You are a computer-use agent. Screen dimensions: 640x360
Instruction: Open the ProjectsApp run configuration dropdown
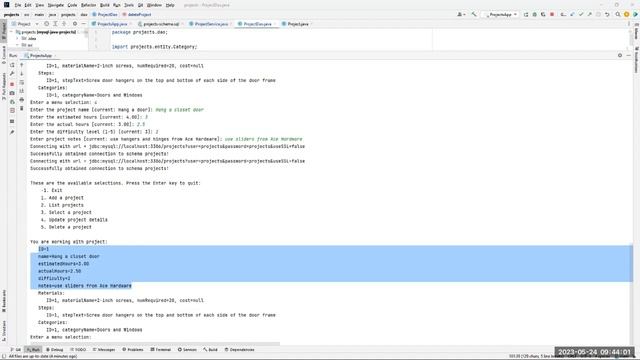[501, 14]
